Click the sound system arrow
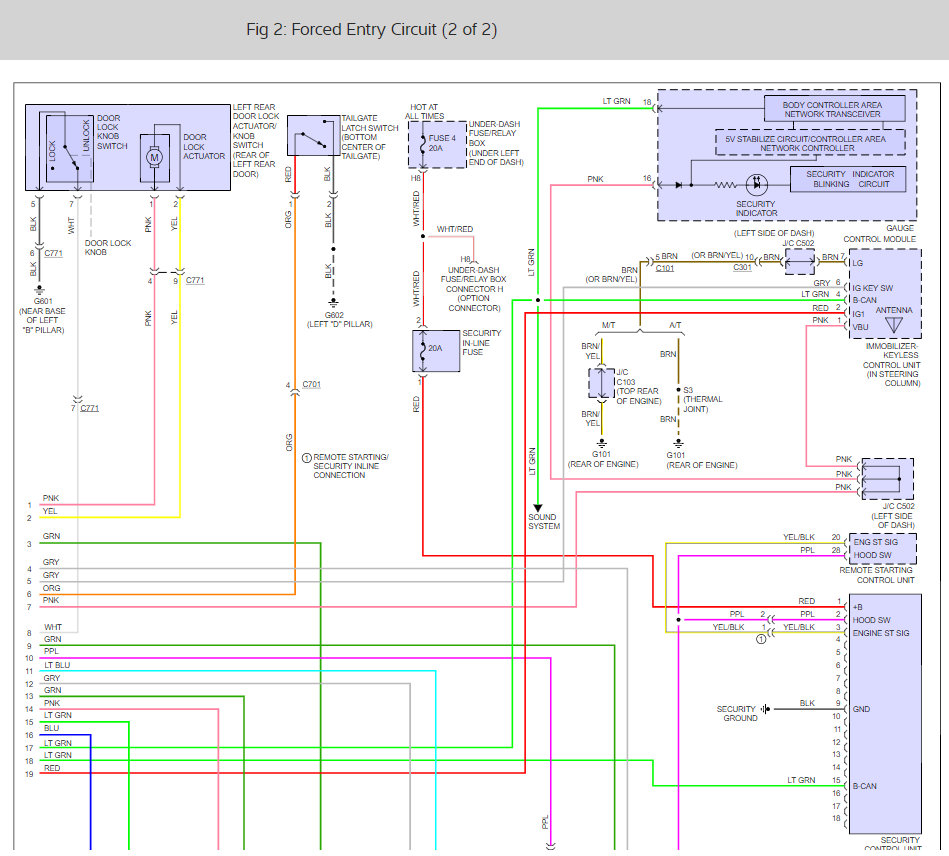Viewport: 949px width, 856px height. pyautogui.click(x=537, y=508)
